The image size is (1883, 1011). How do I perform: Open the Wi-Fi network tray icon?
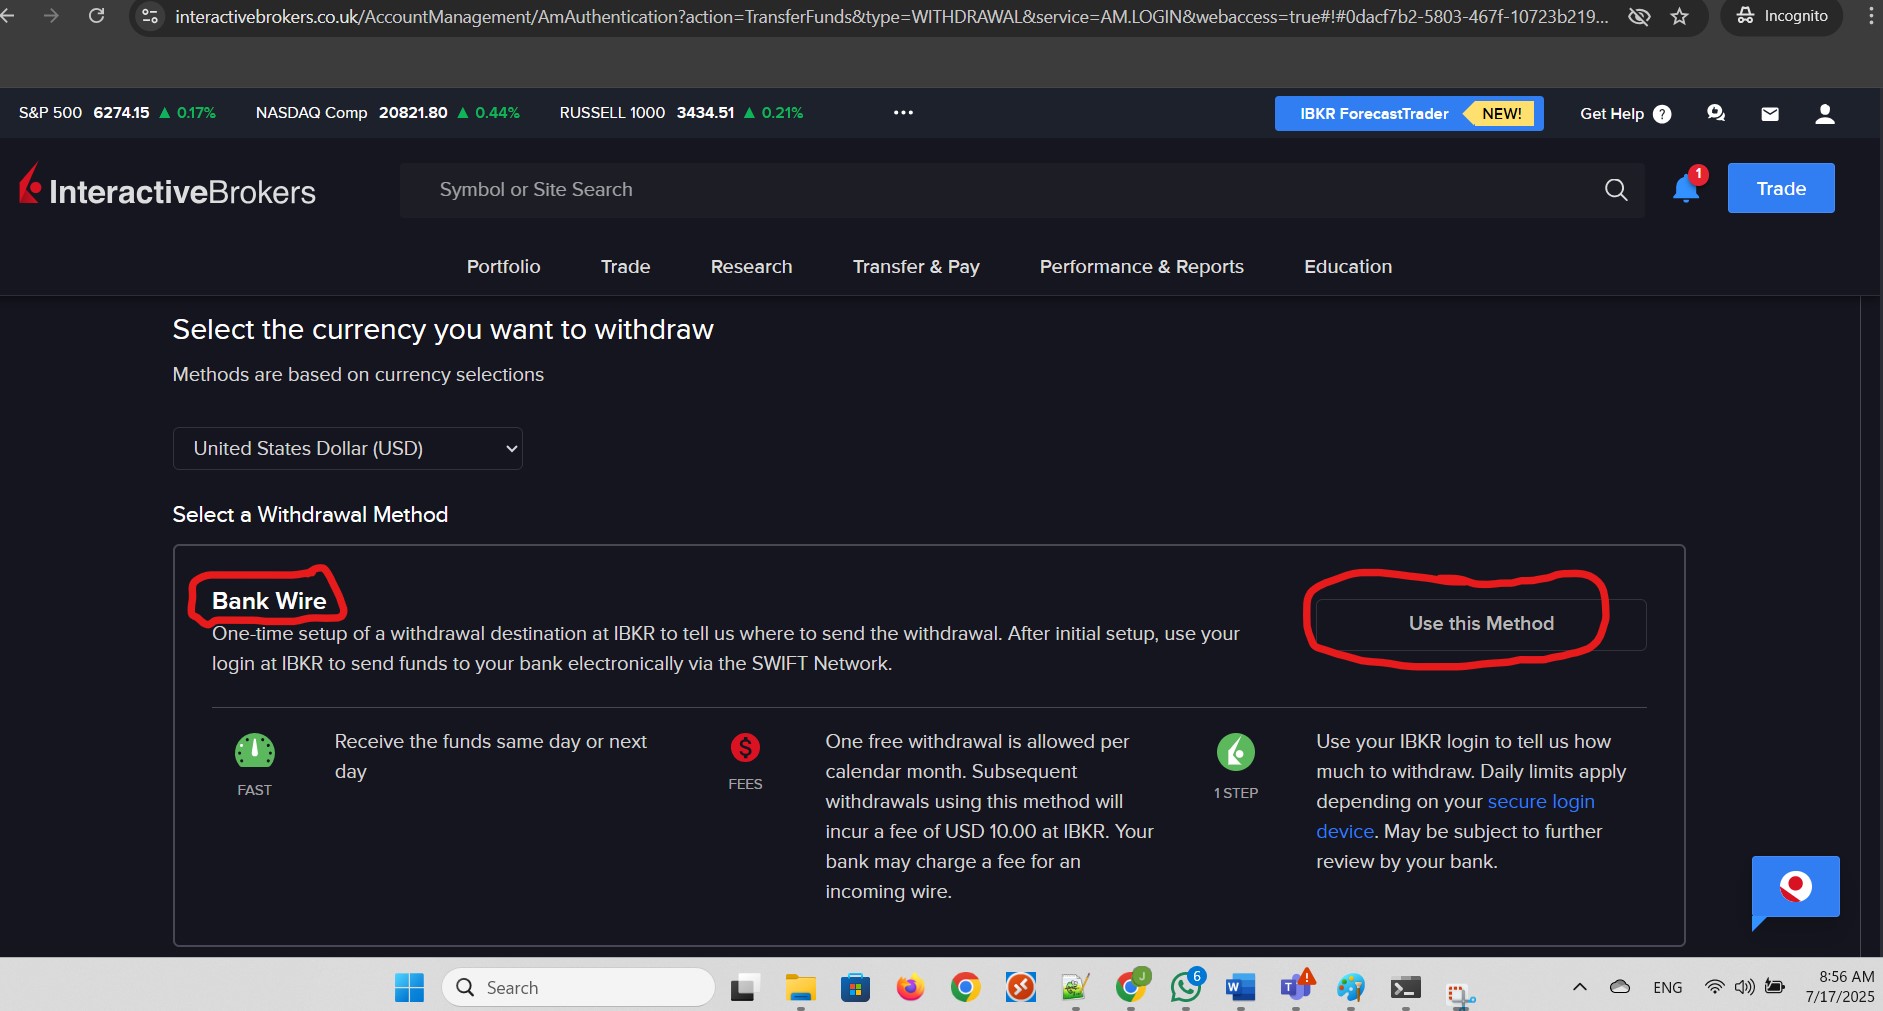[1714, 987]
